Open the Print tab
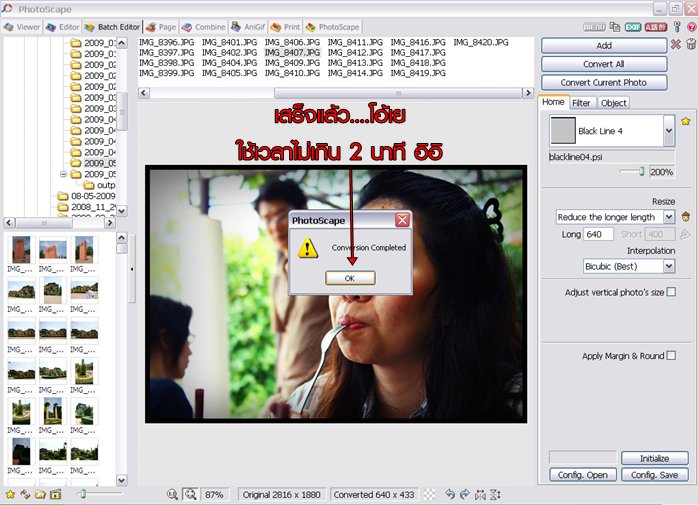The width and height of the screenshot is (698, 505). point(285,27)
